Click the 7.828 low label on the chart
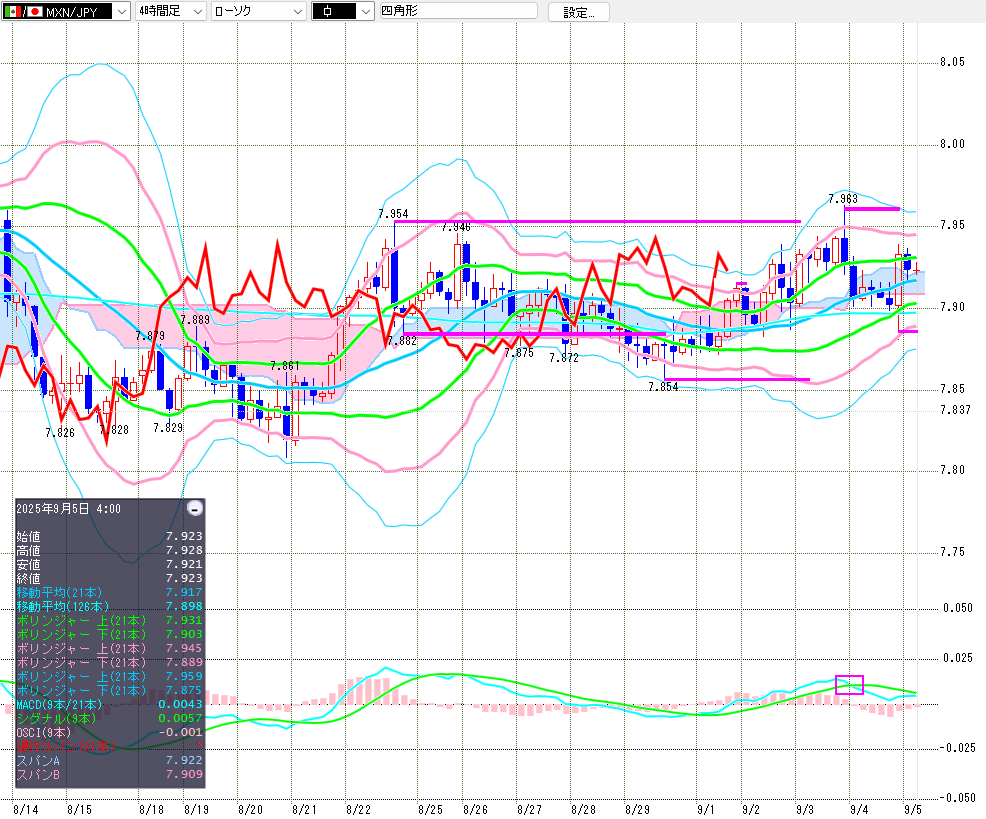The width and height of the screenshot is (986, 819). tap(114, 430)
